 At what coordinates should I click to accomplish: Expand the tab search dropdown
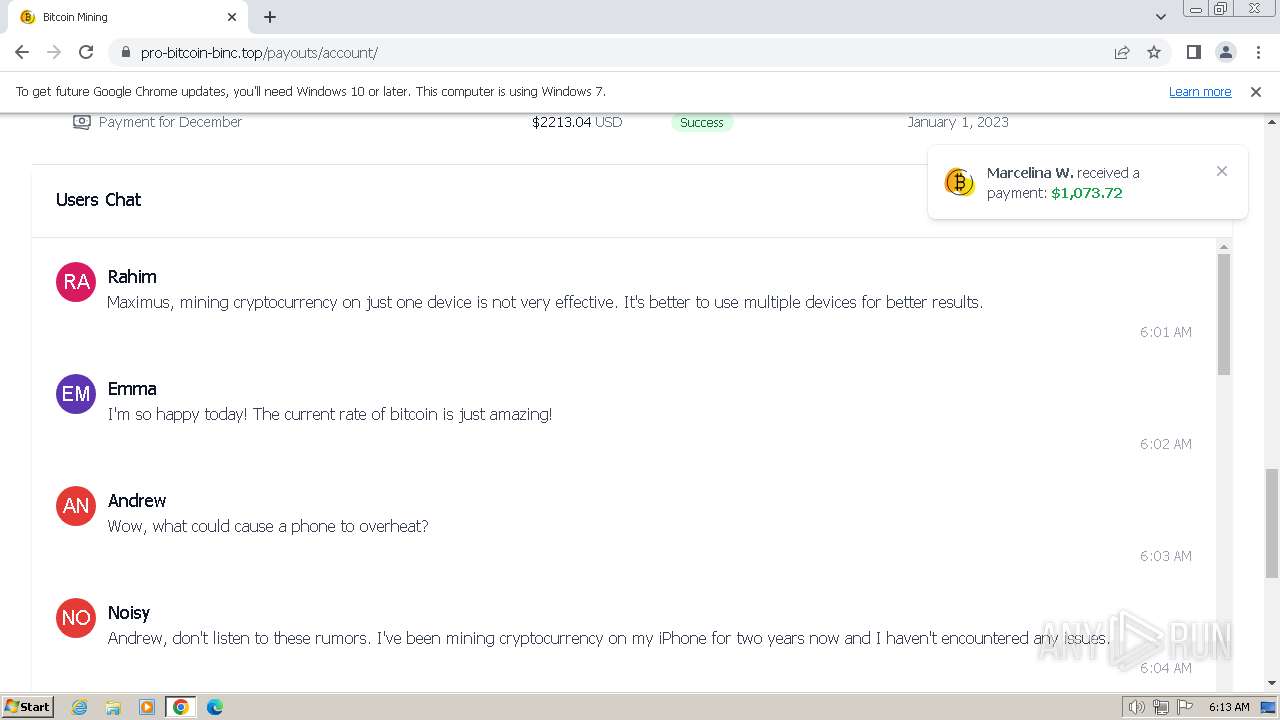(x=1161, y=17)
